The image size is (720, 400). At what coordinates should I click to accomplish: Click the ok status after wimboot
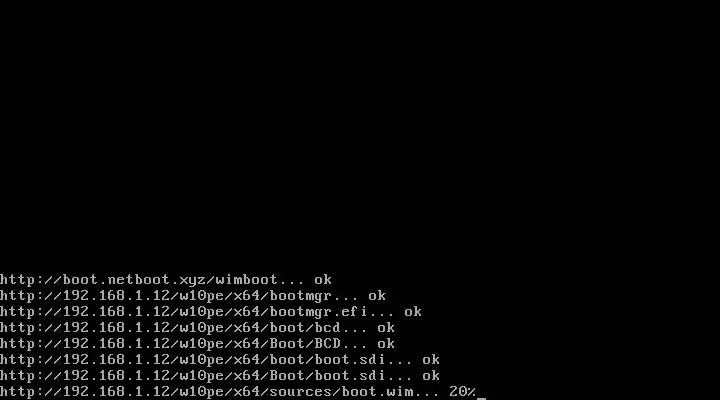323,280
